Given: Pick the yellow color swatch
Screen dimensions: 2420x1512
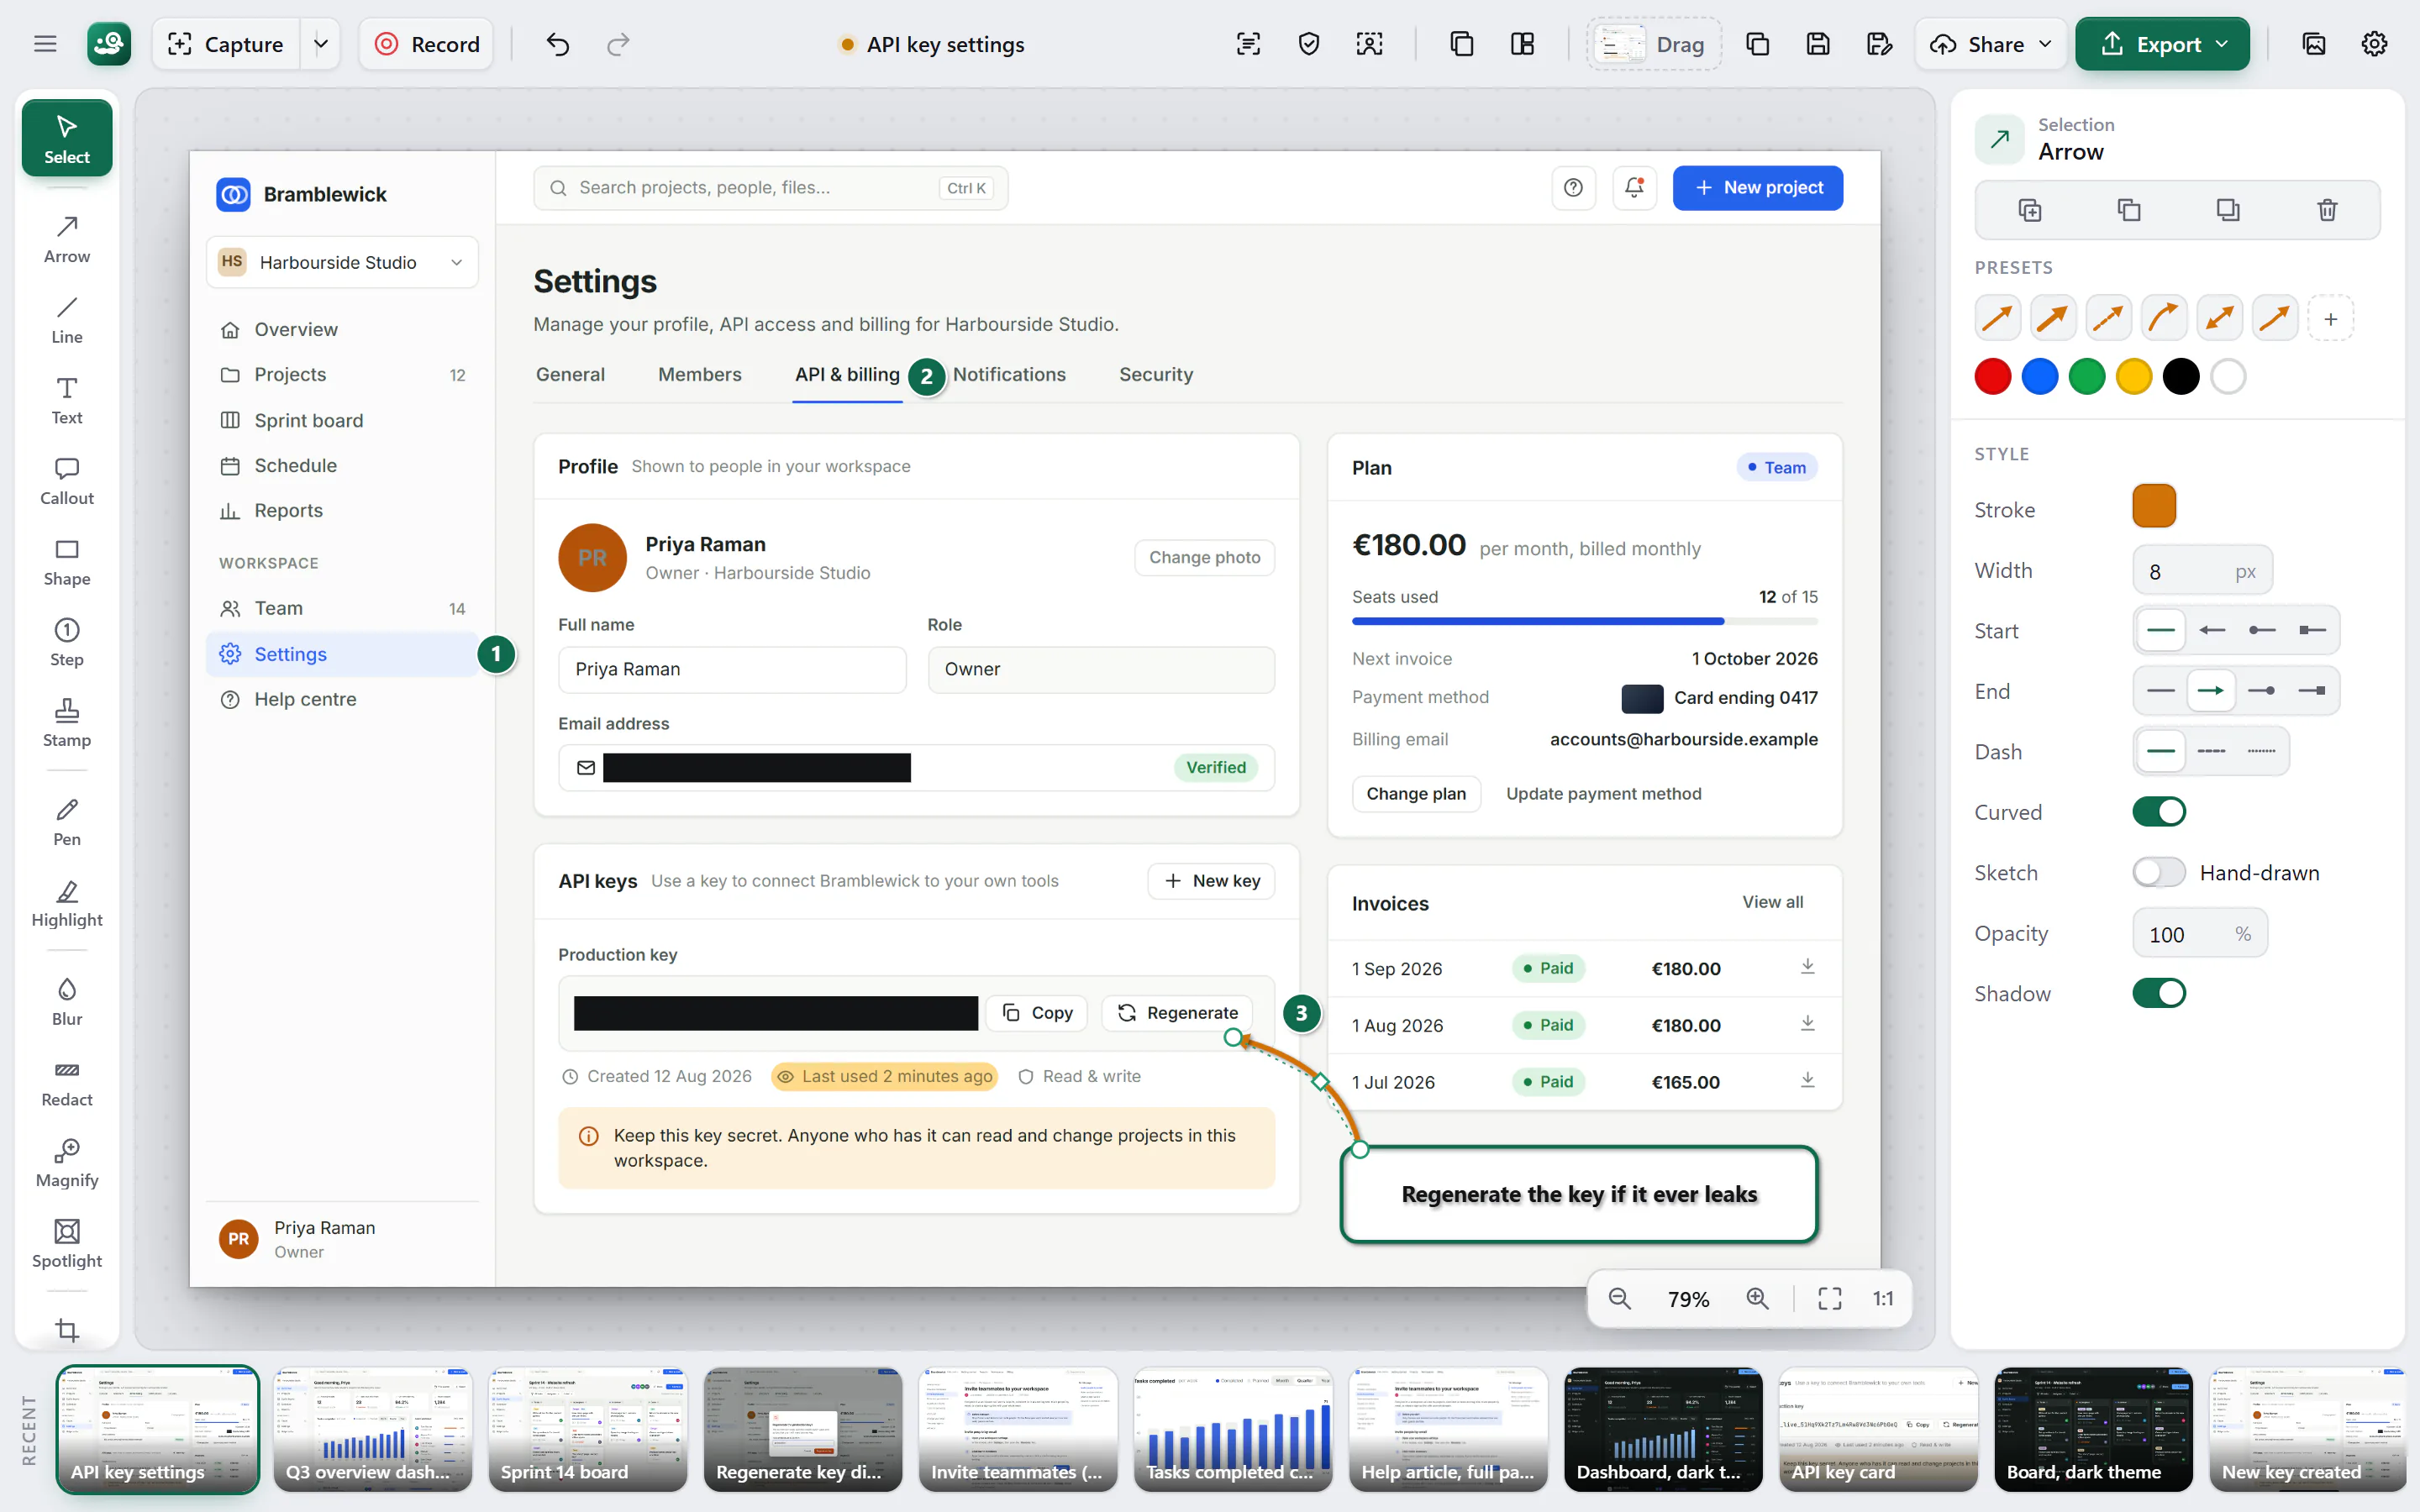Looking at the screenshot, I should [x=2134, y=377].
